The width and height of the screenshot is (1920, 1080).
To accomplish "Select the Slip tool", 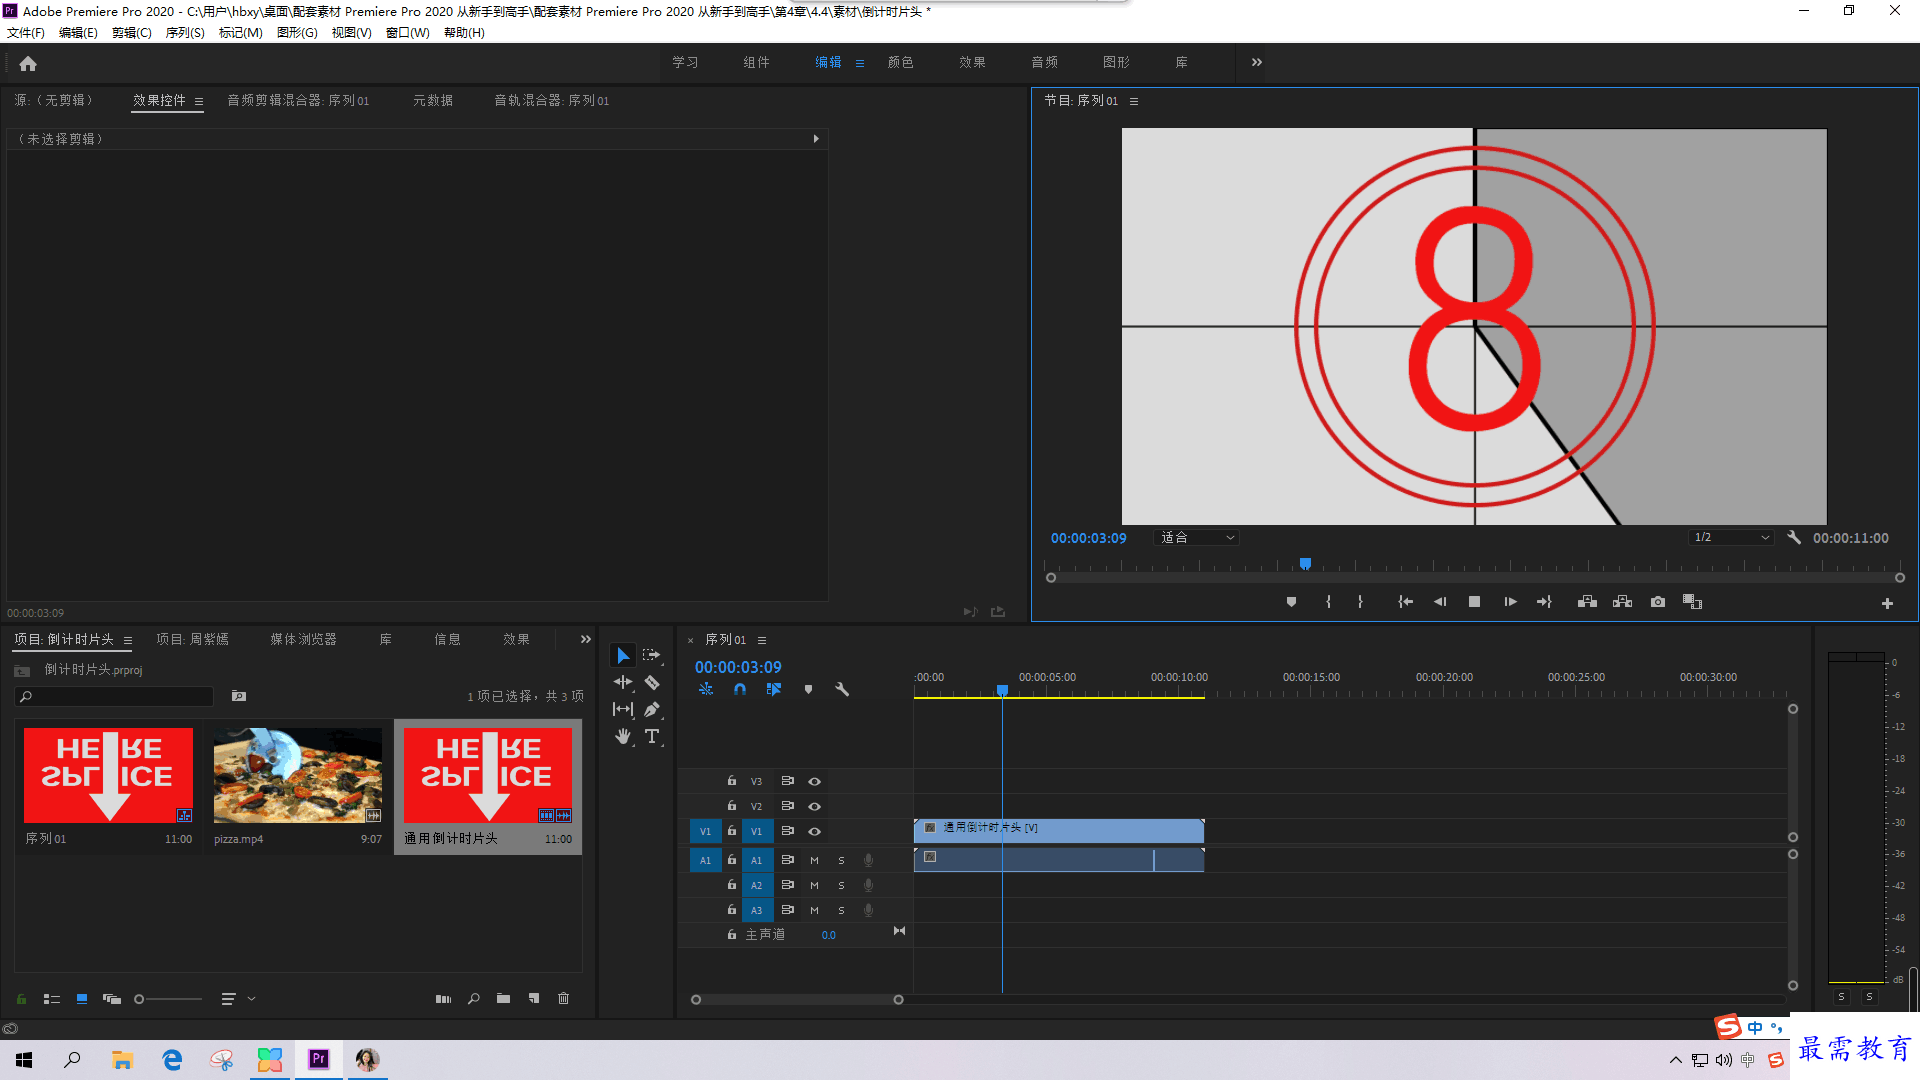I will 623,709.
